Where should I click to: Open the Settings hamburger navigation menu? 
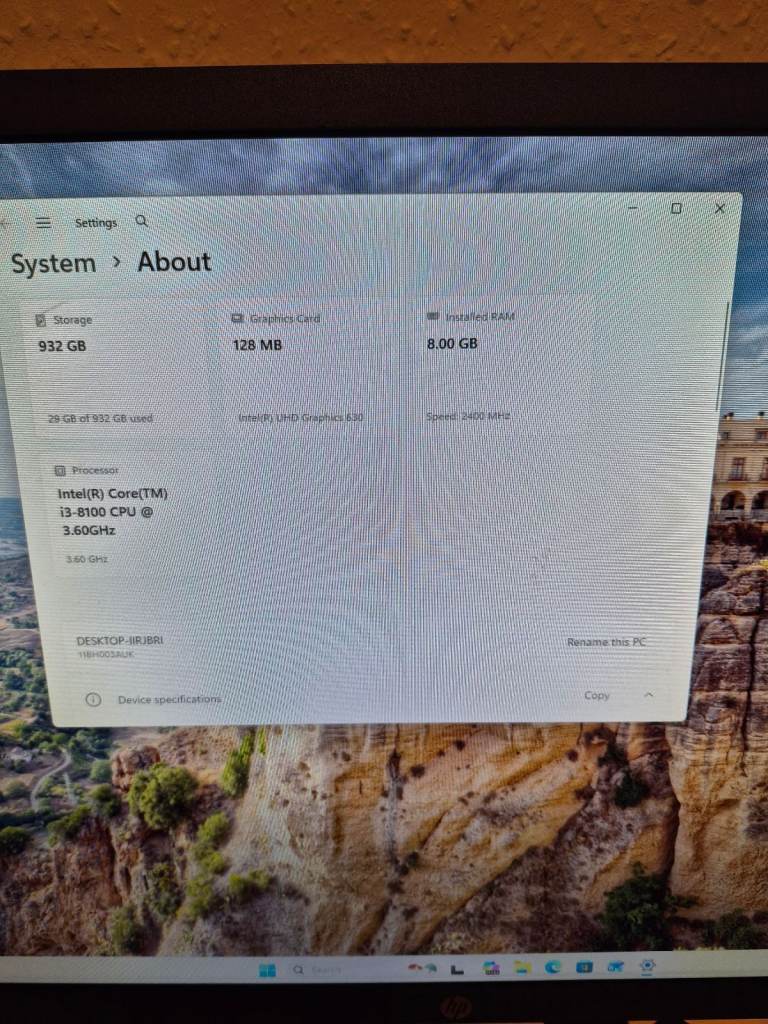(43, 223)
